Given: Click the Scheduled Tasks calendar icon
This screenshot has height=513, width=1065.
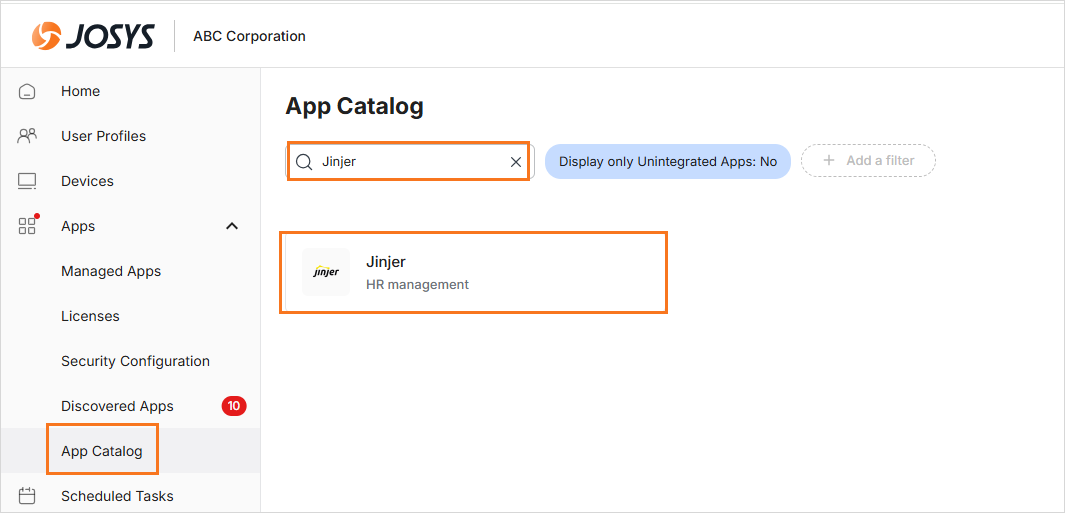Looking at the screenshot, I should (27, 496).
